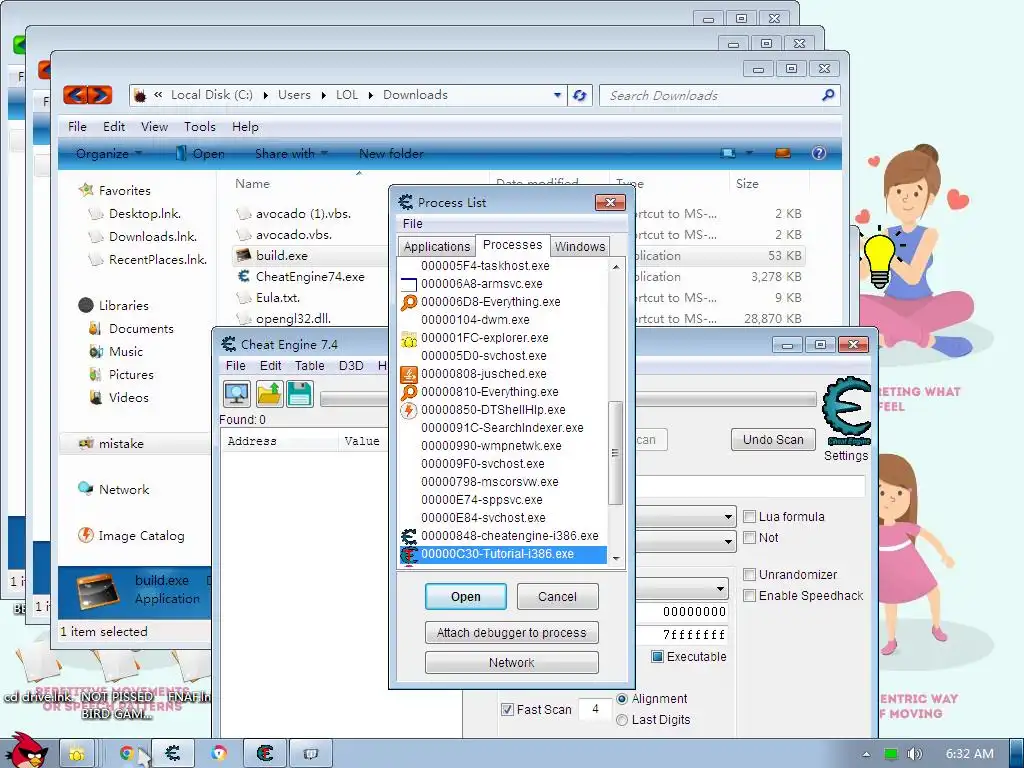
Task: Enable the Lua formula checkbox
Action: [x=750, y=517]
